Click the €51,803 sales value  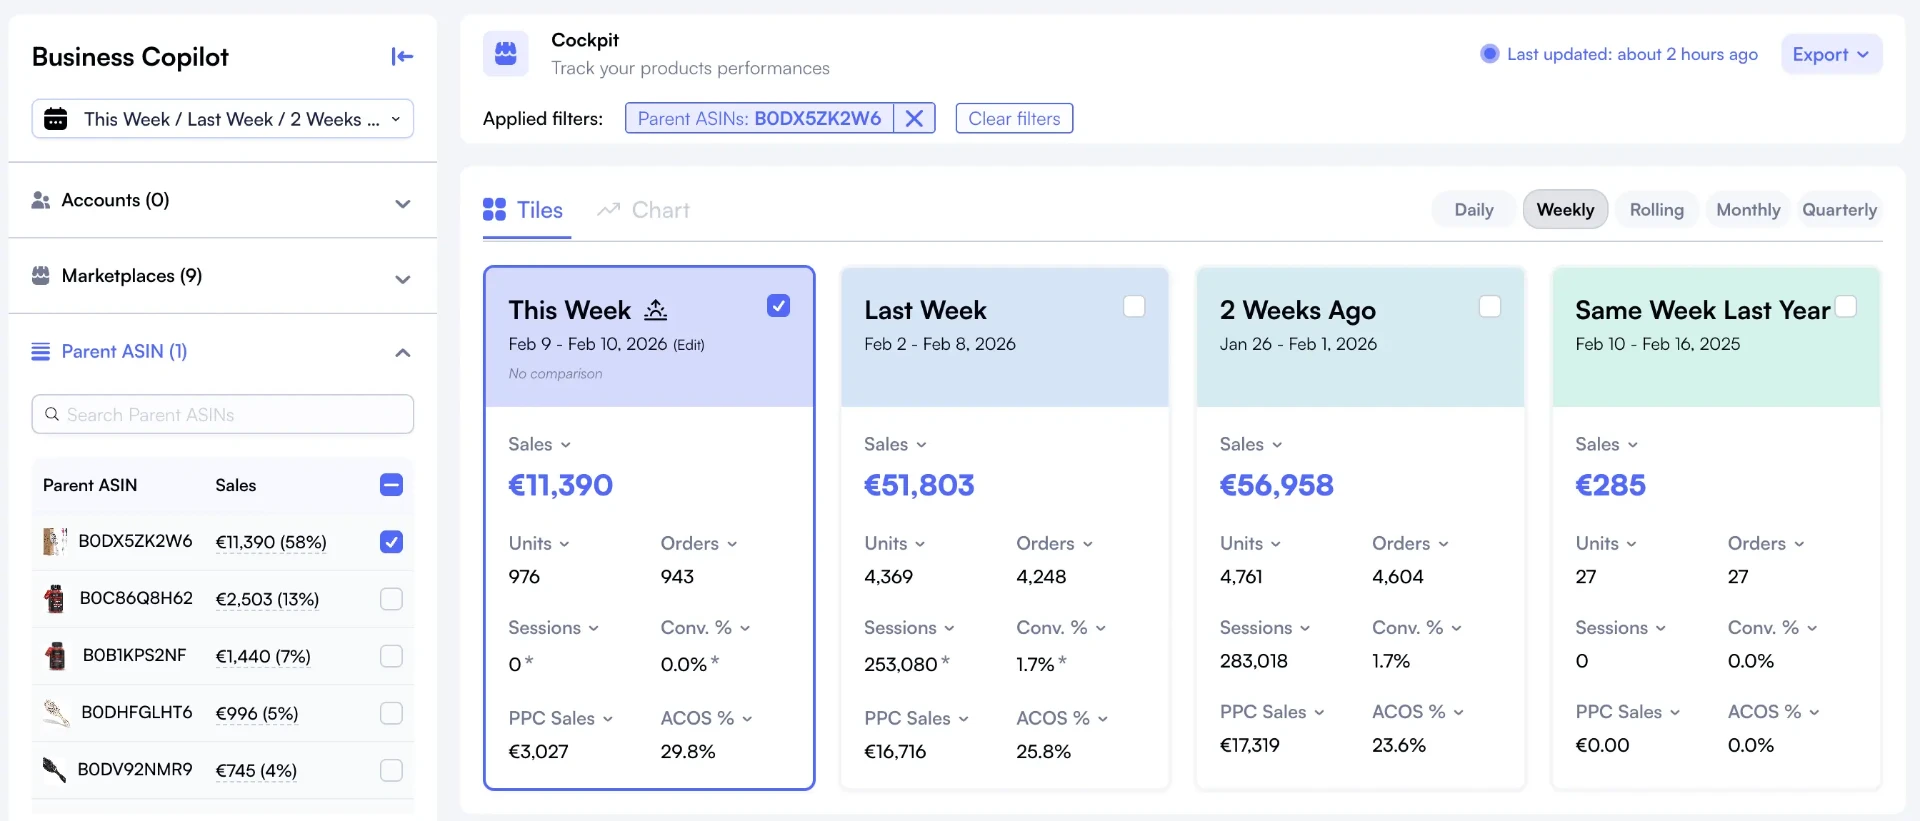tap(919, 485)
